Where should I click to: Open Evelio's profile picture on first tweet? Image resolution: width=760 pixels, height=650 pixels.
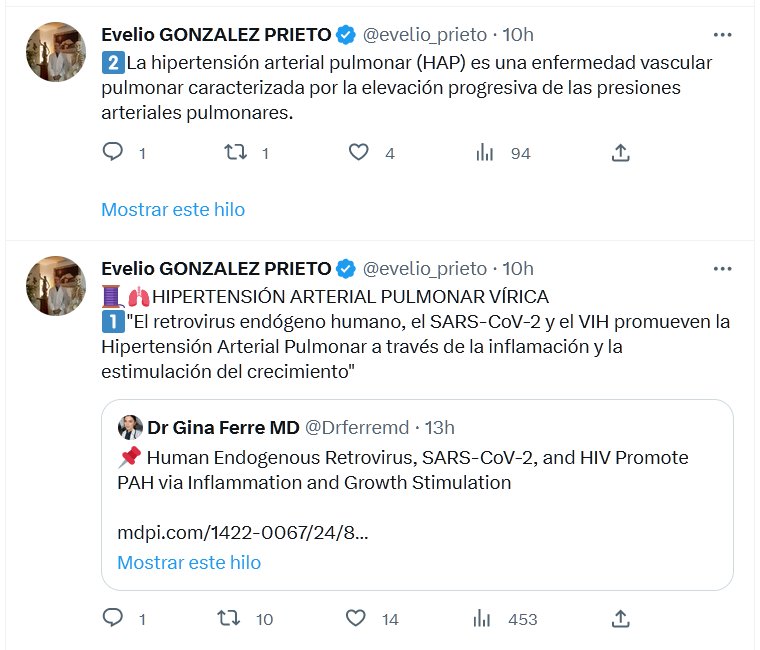55,51
